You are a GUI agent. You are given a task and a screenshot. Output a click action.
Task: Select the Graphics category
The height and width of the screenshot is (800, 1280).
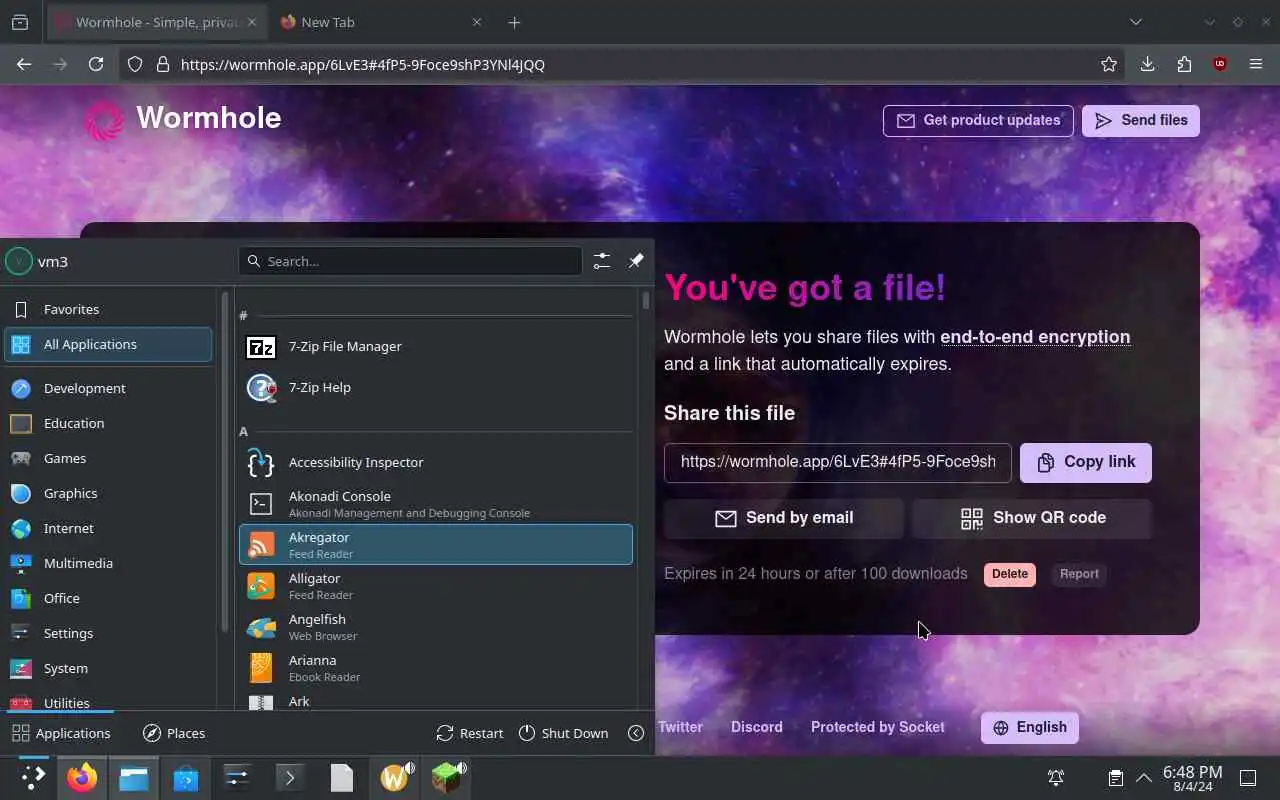tap(108, 493)
